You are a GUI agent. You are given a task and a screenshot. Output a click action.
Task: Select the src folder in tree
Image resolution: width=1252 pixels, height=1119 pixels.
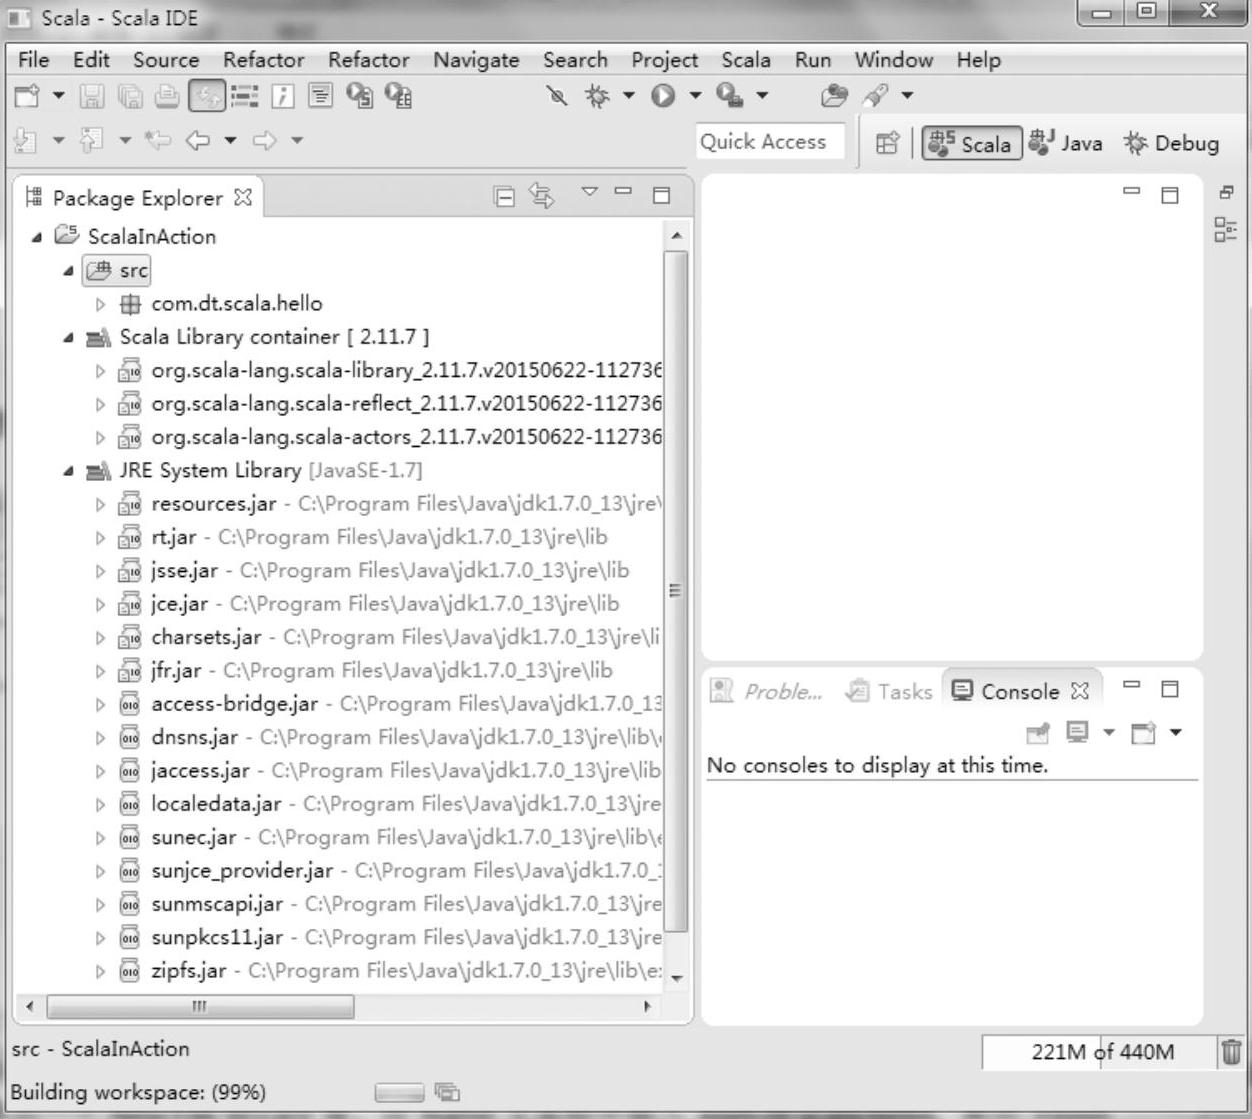pos(117,270)
